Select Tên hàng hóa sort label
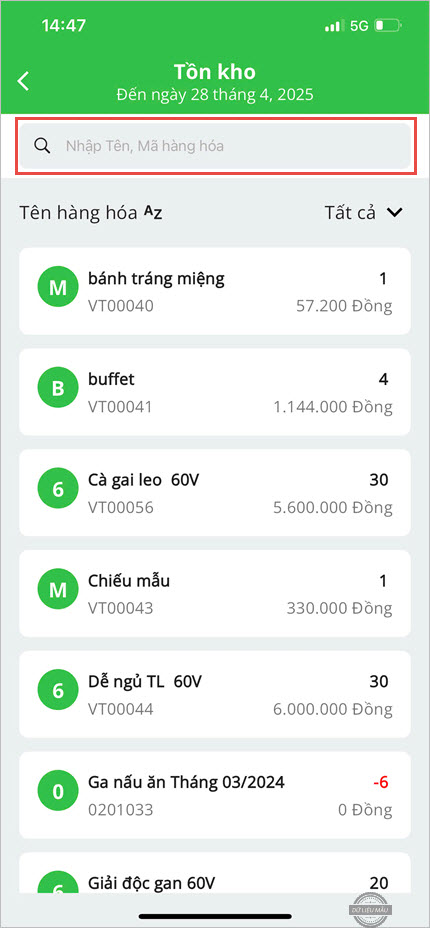This screenshot has width=430, height=928. [80, 213]
